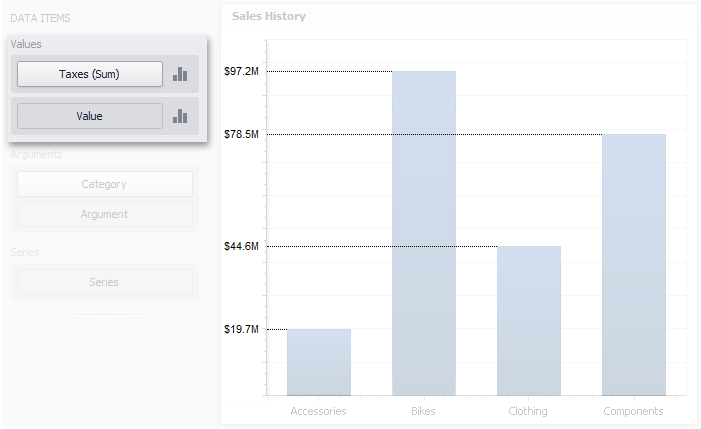Click the Accessories axis label
The image size is (701, 429).
pyautogui.click(x=318, y=411)
